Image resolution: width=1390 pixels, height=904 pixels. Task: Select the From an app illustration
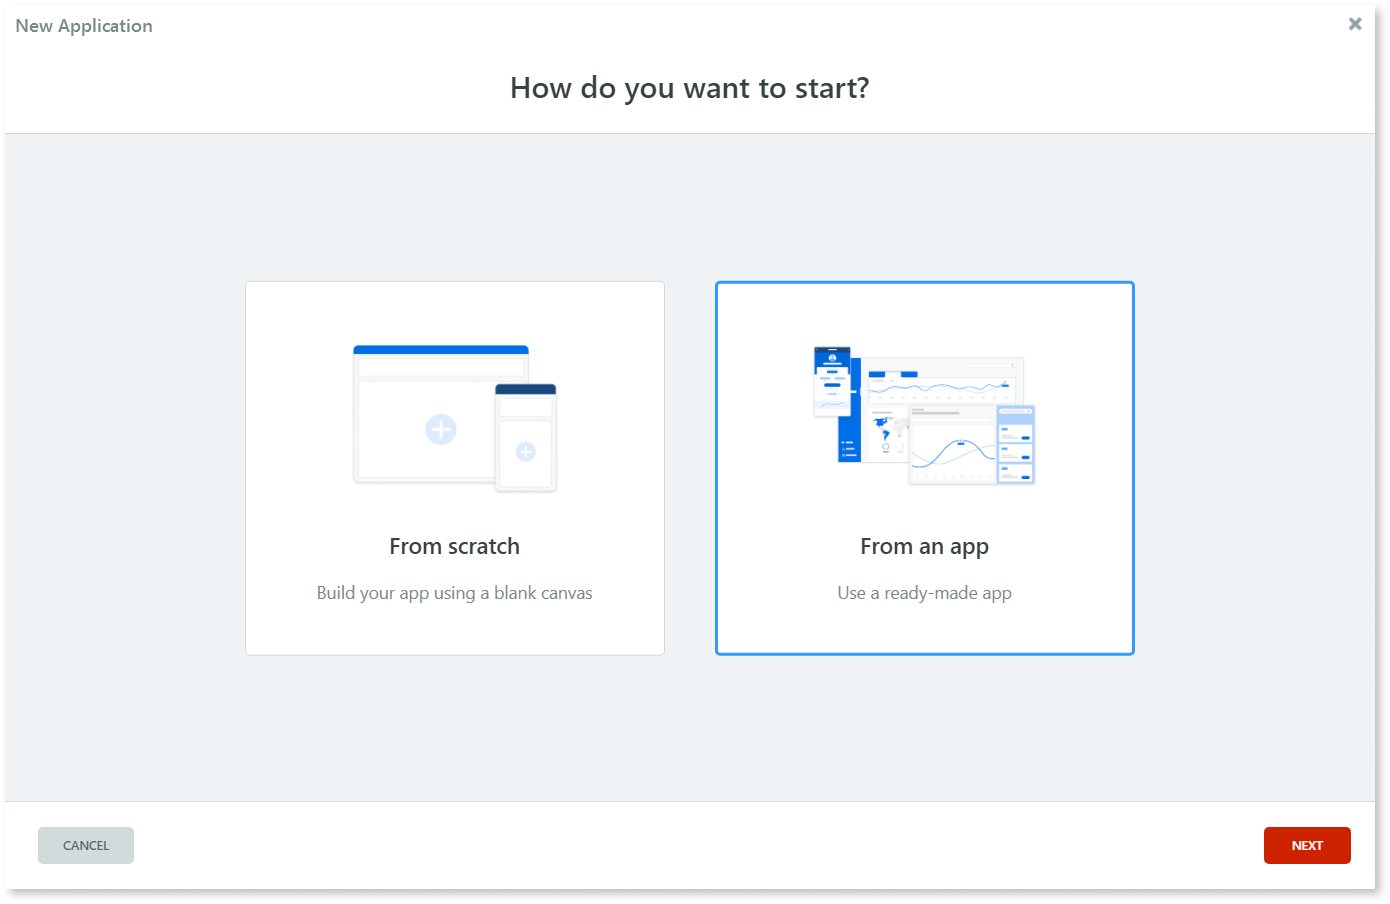click(925, 416)
